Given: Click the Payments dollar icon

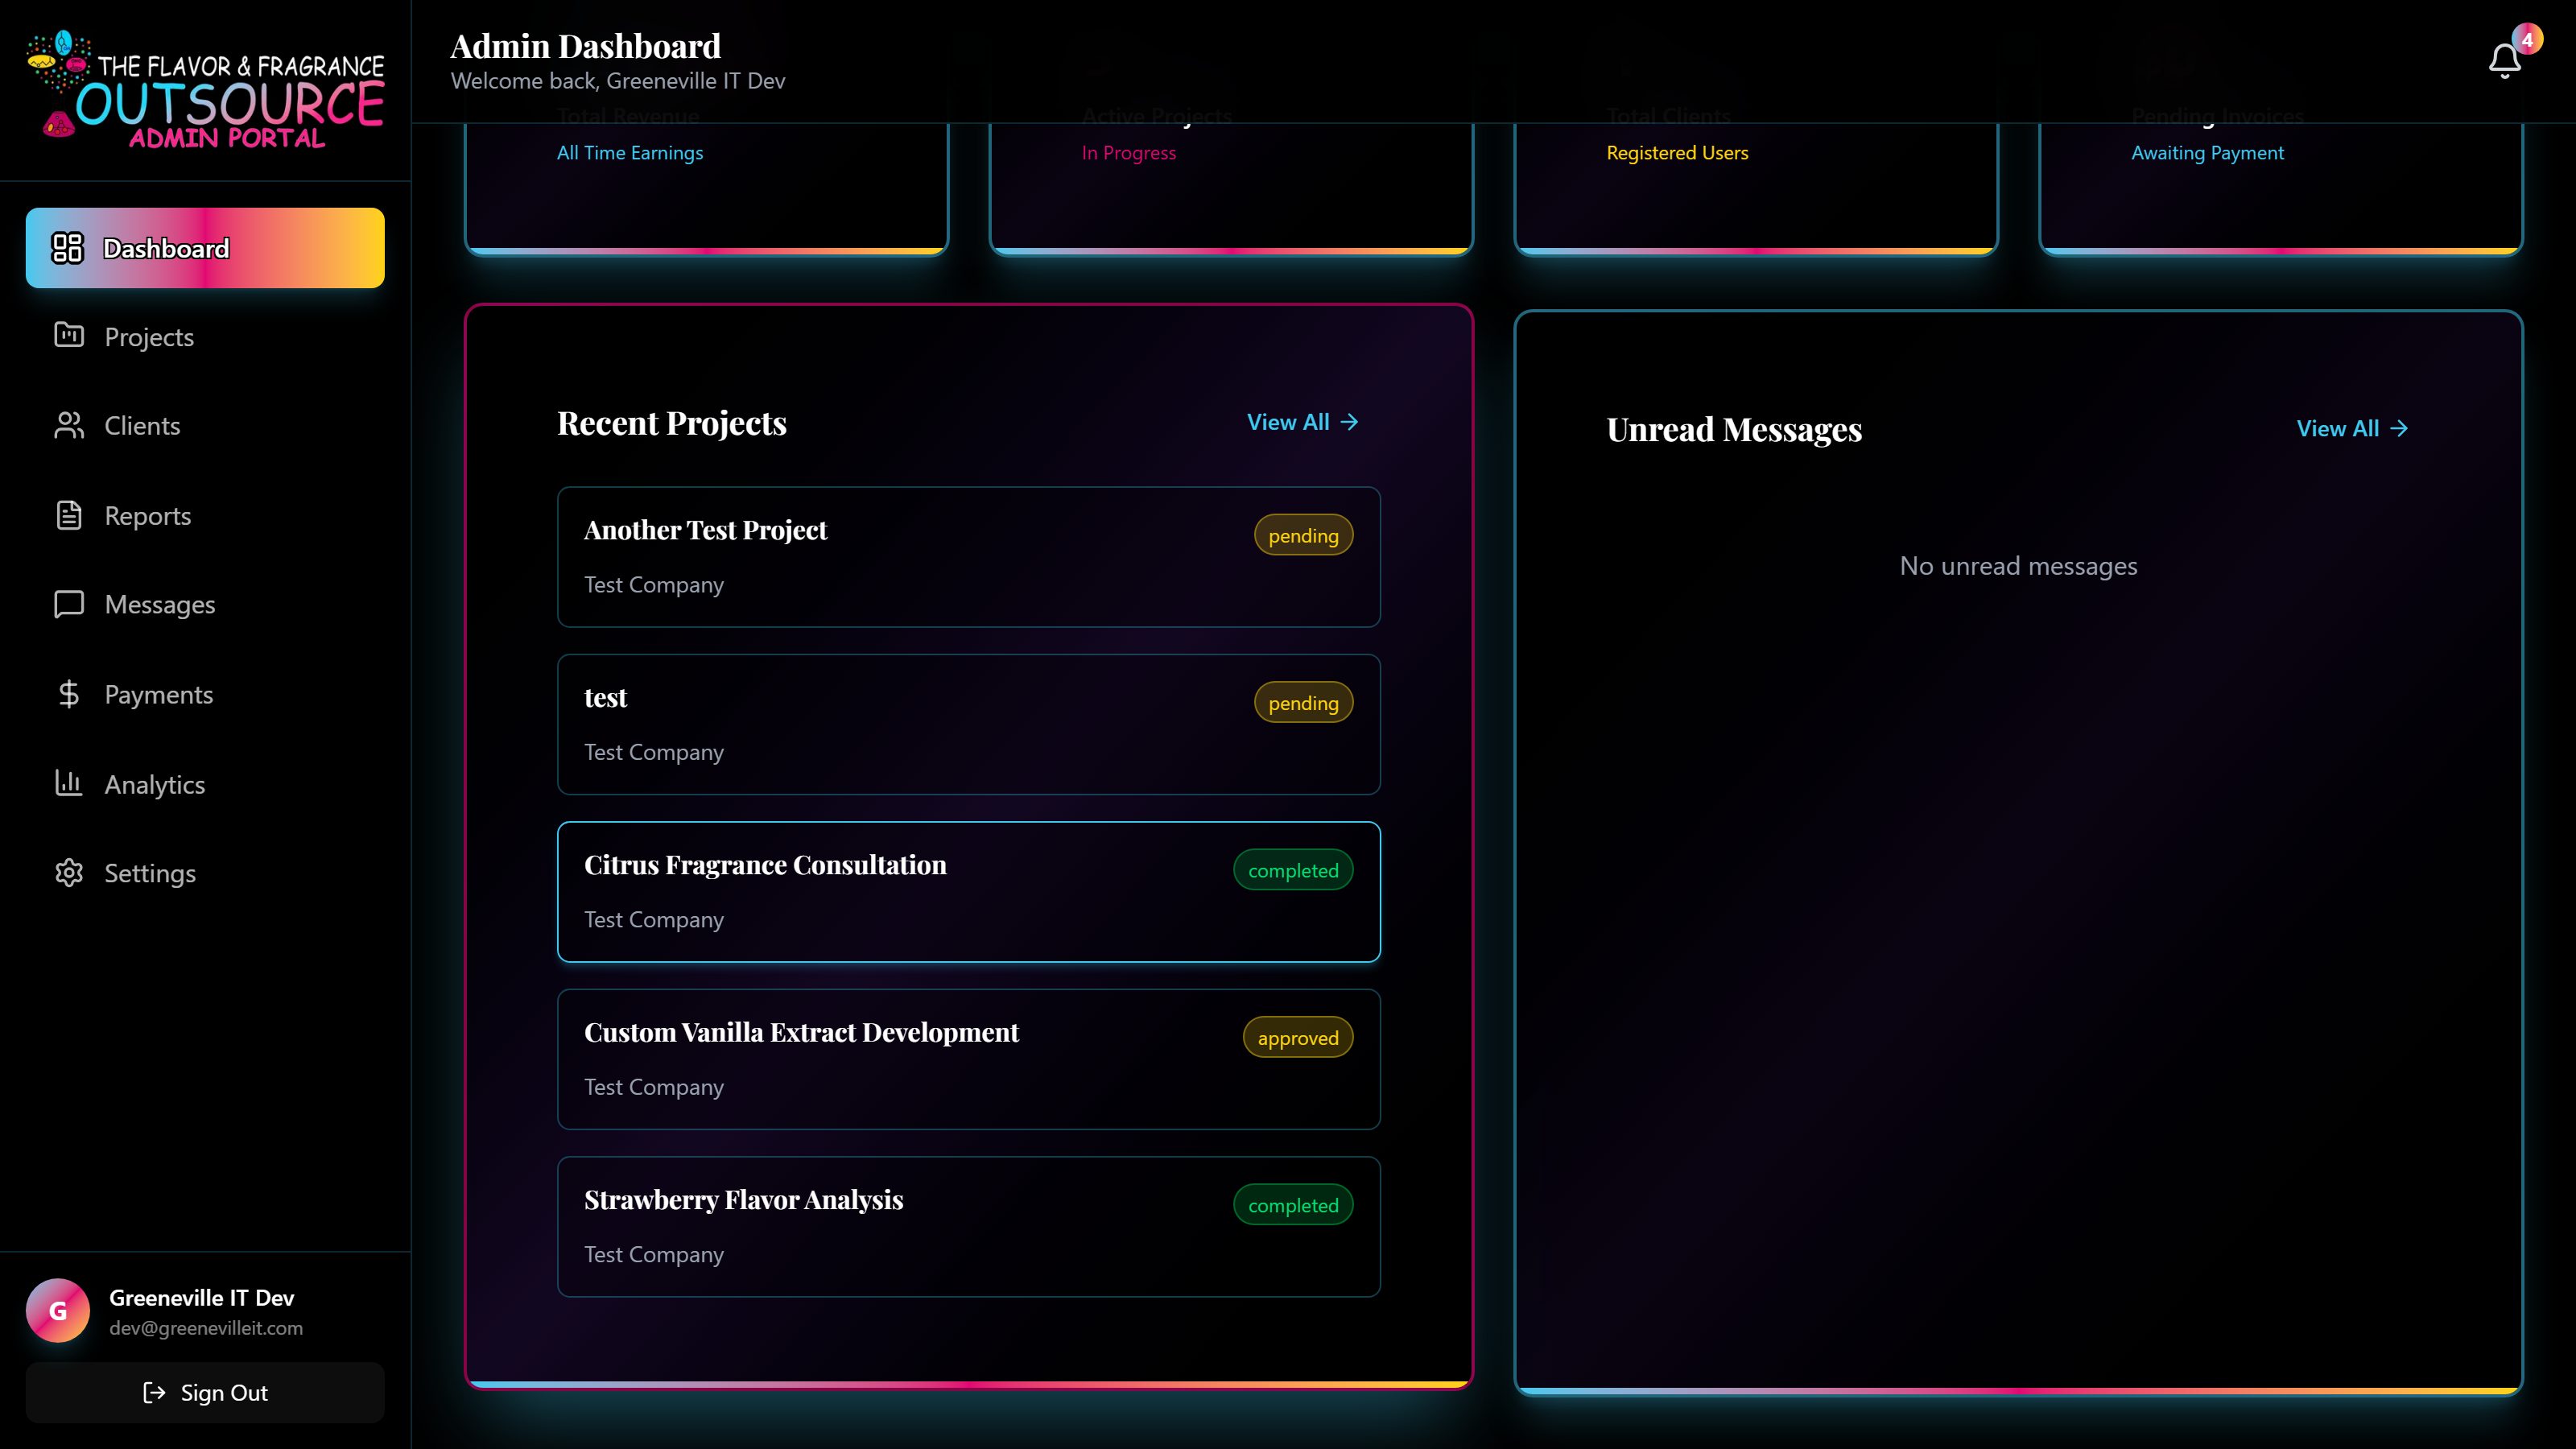Looking at the screenshot, I should 67,694.
